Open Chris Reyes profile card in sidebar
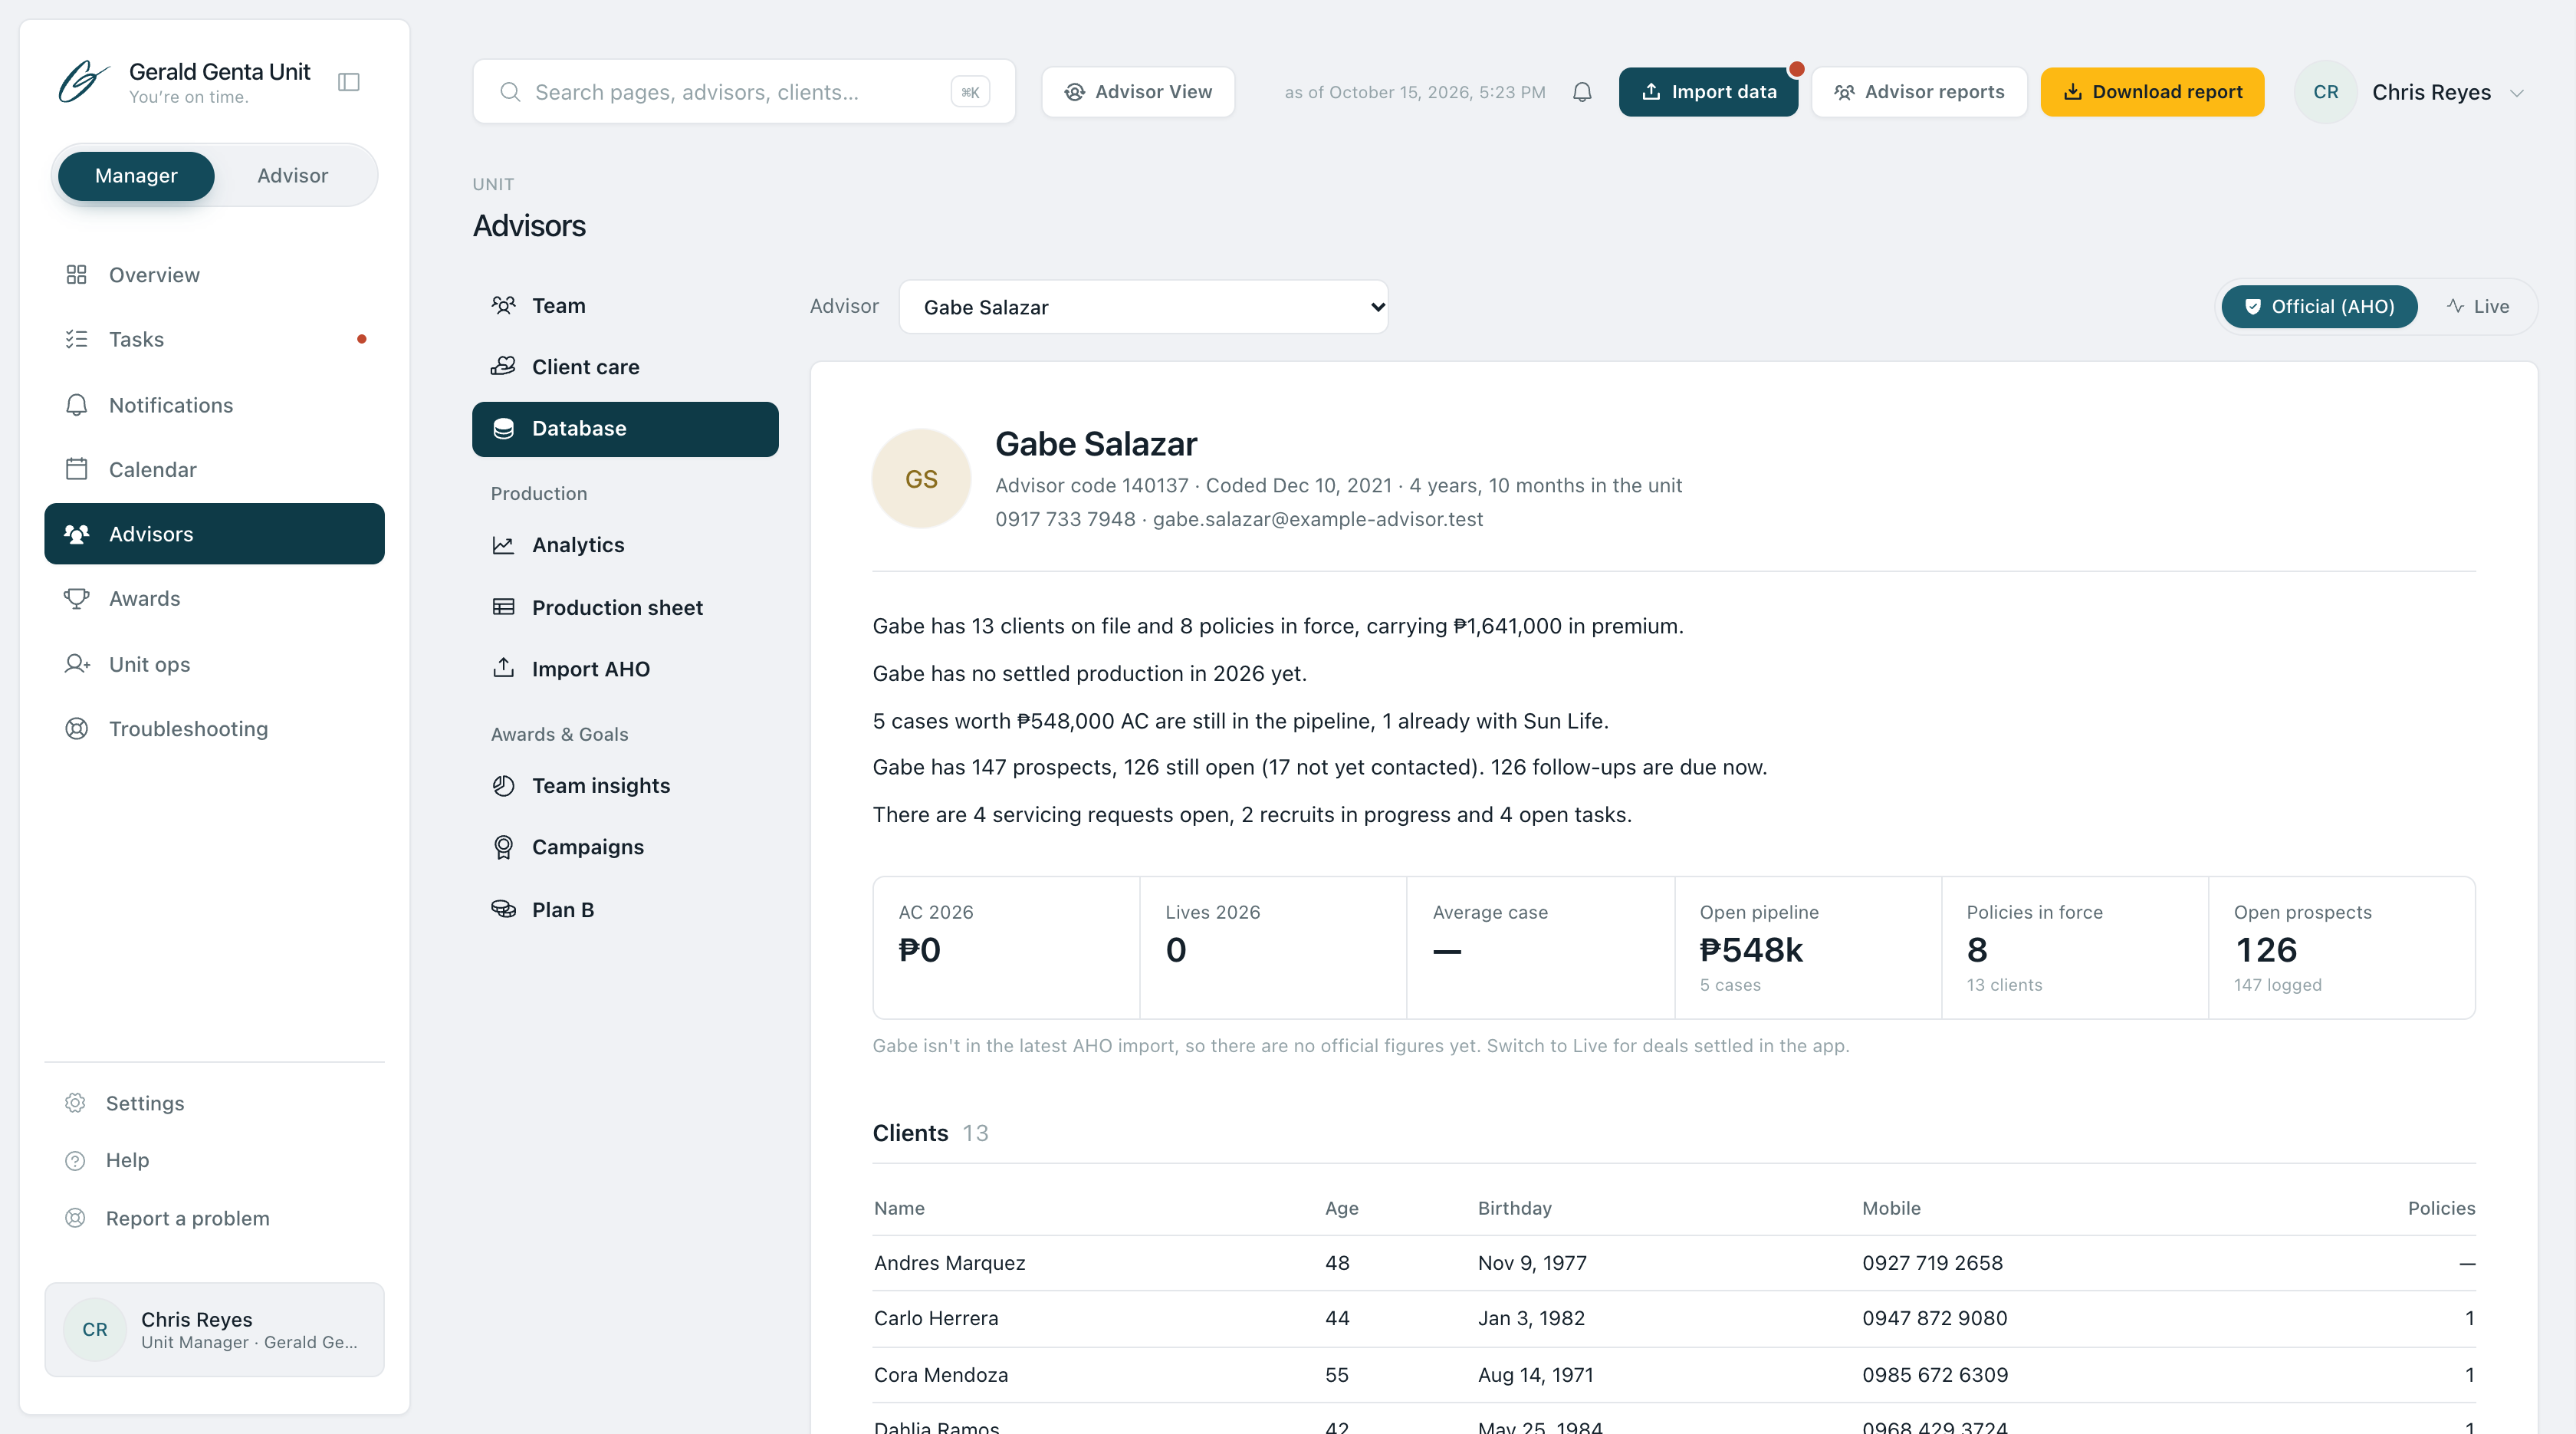Screen dimensions: 2576x1434 click(x=214, y=1329)
